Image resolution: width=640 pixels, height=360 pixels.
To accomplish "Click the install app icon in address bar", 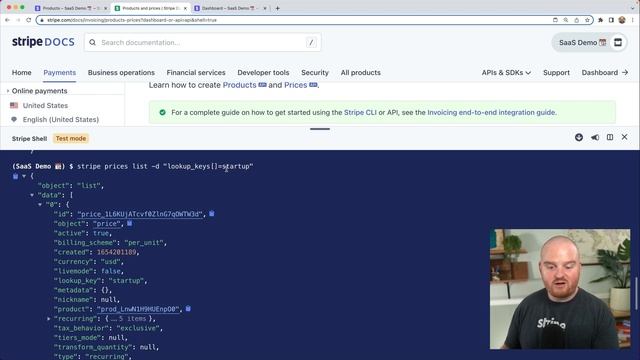I will tap(555, 20).
